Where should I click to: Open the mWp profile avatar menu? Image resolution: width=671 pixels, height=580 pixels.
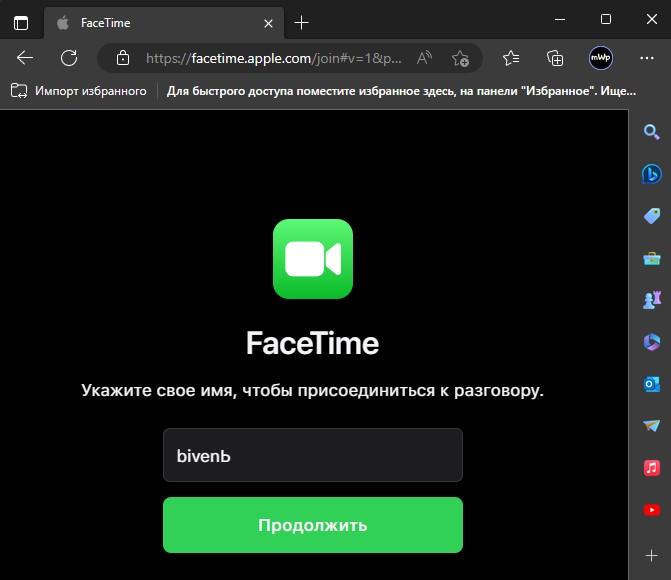pyautogui.click(x=601, y=58)
